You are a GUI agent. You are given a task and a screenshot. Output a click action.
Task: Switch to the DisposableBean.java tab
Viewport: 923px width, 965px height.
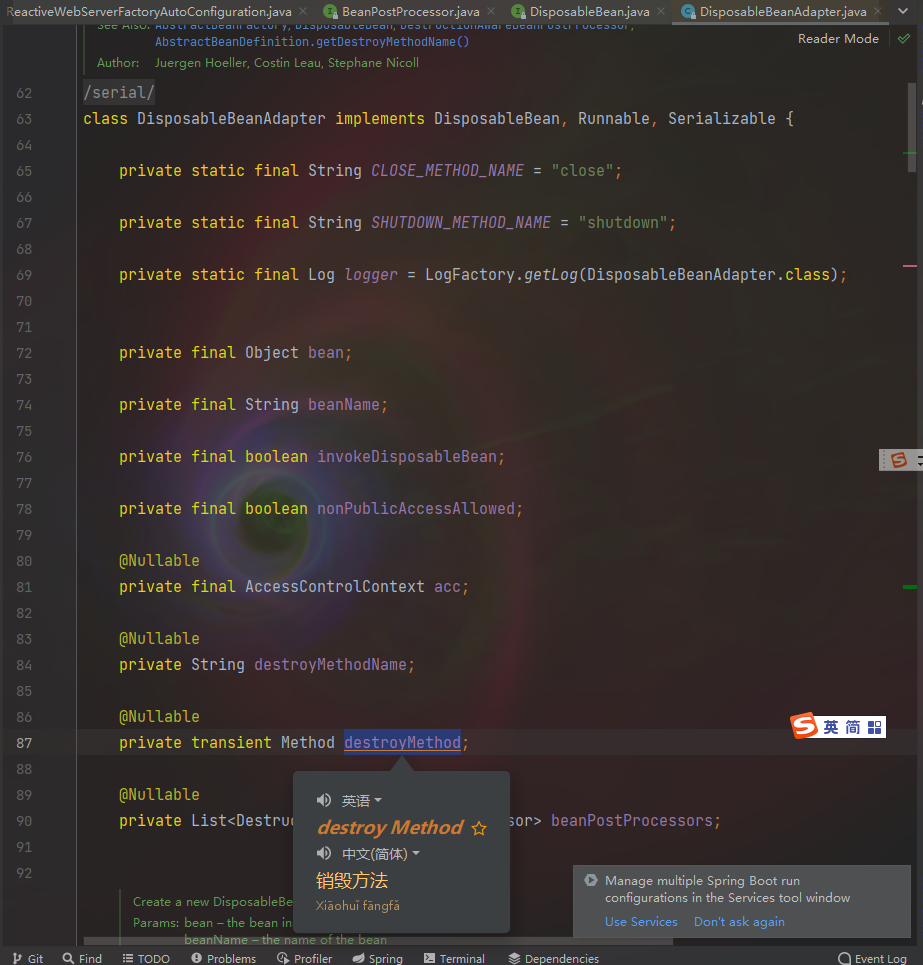click(589, 12)
